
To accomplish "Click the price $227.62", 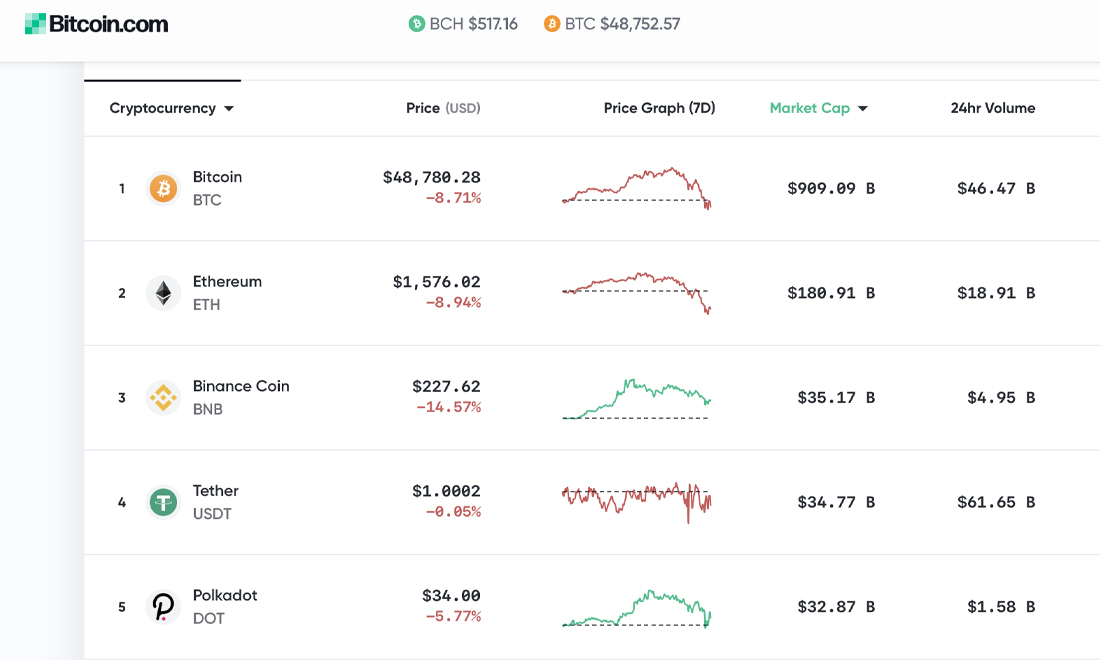I will (446, 386).
